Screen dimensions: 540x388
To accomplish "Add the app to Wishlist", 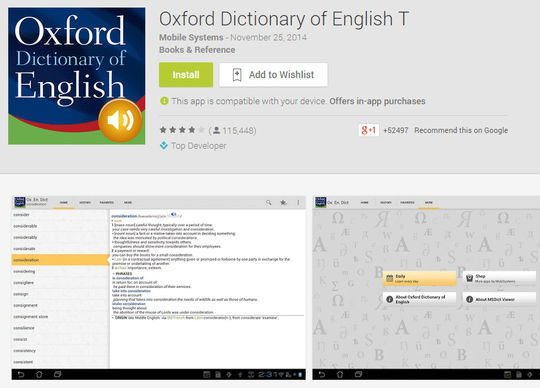I will coord(273,75).
